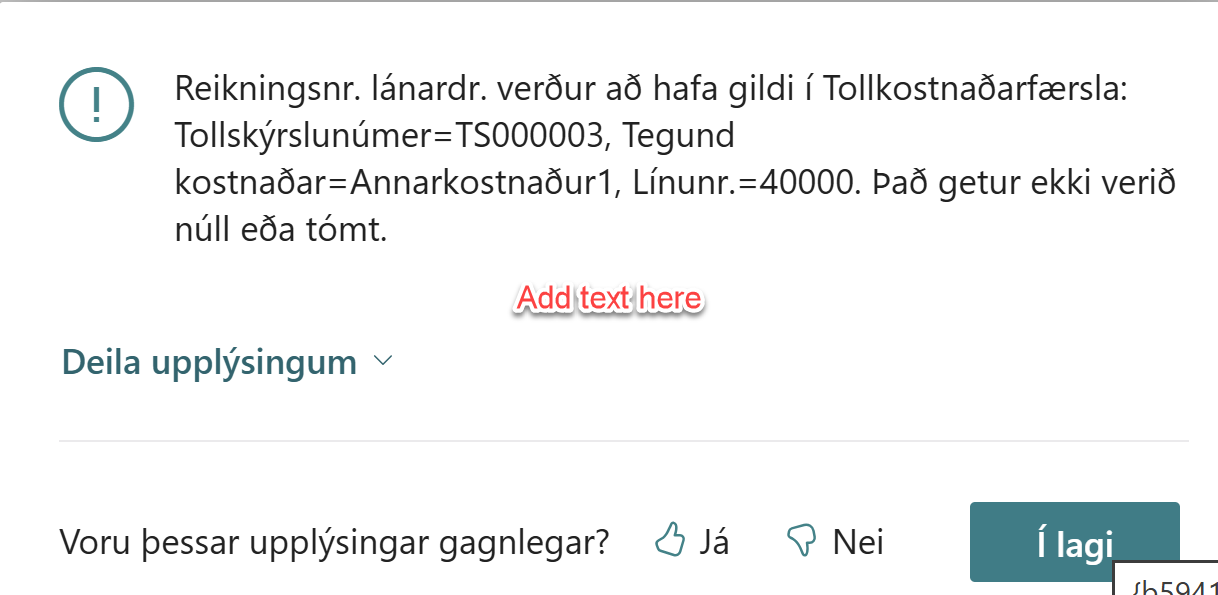Click the thumbs up icon
The image size is (1218, 595).
tap(669, 541)
